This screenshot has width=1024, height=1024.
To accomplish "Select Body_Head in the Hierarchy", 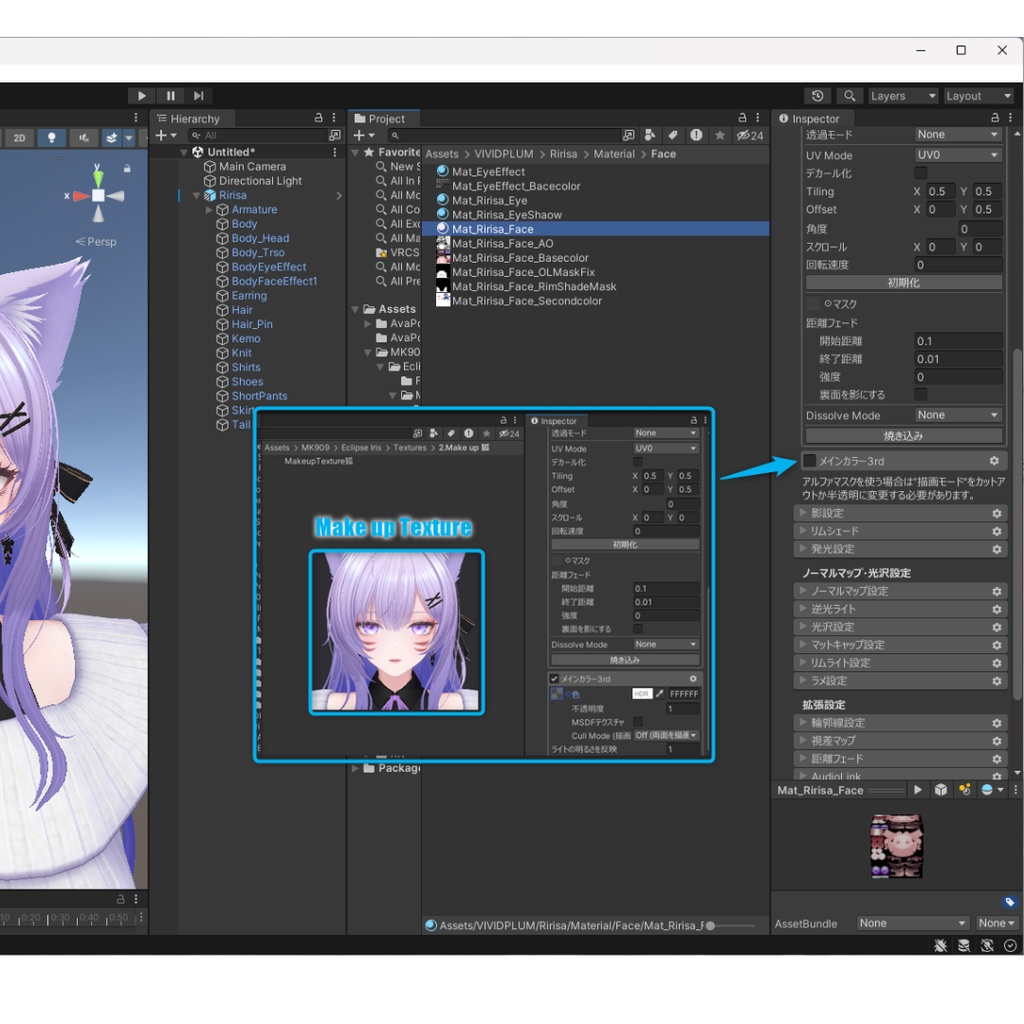I will [x=260, y=238].
